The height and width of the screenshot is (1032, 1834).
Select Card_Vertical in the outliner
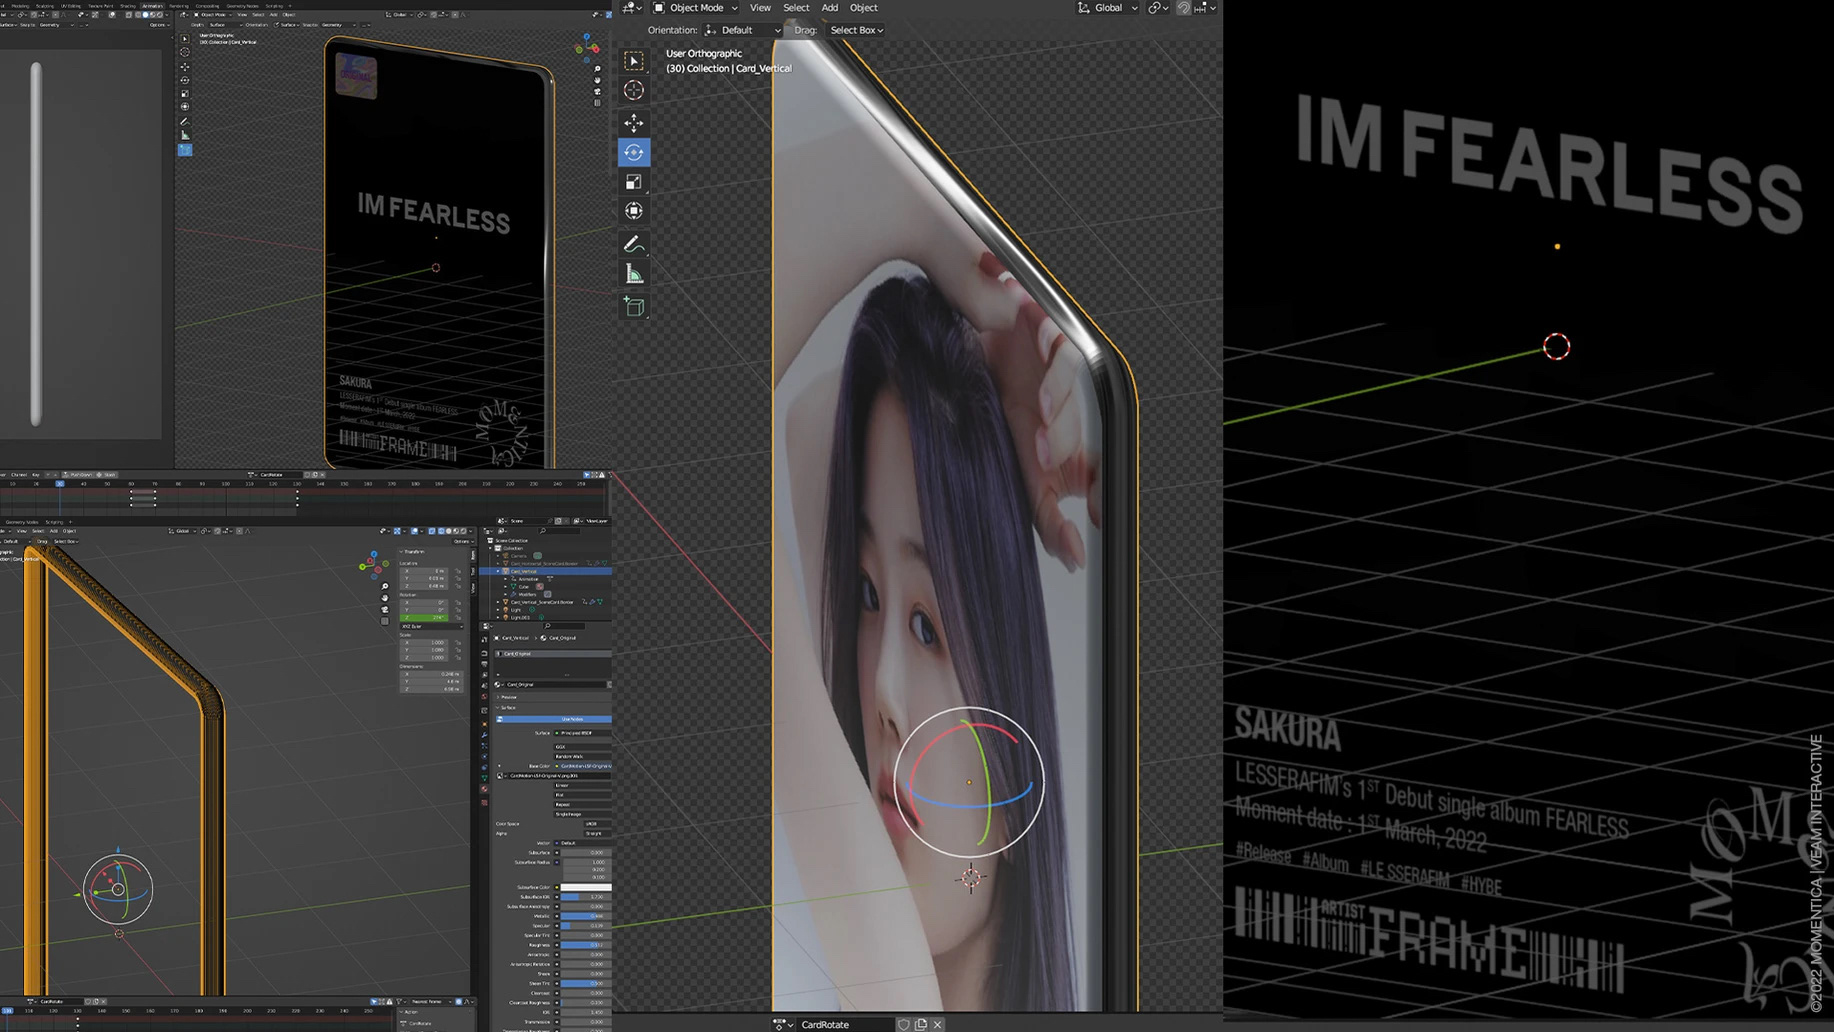524,571
